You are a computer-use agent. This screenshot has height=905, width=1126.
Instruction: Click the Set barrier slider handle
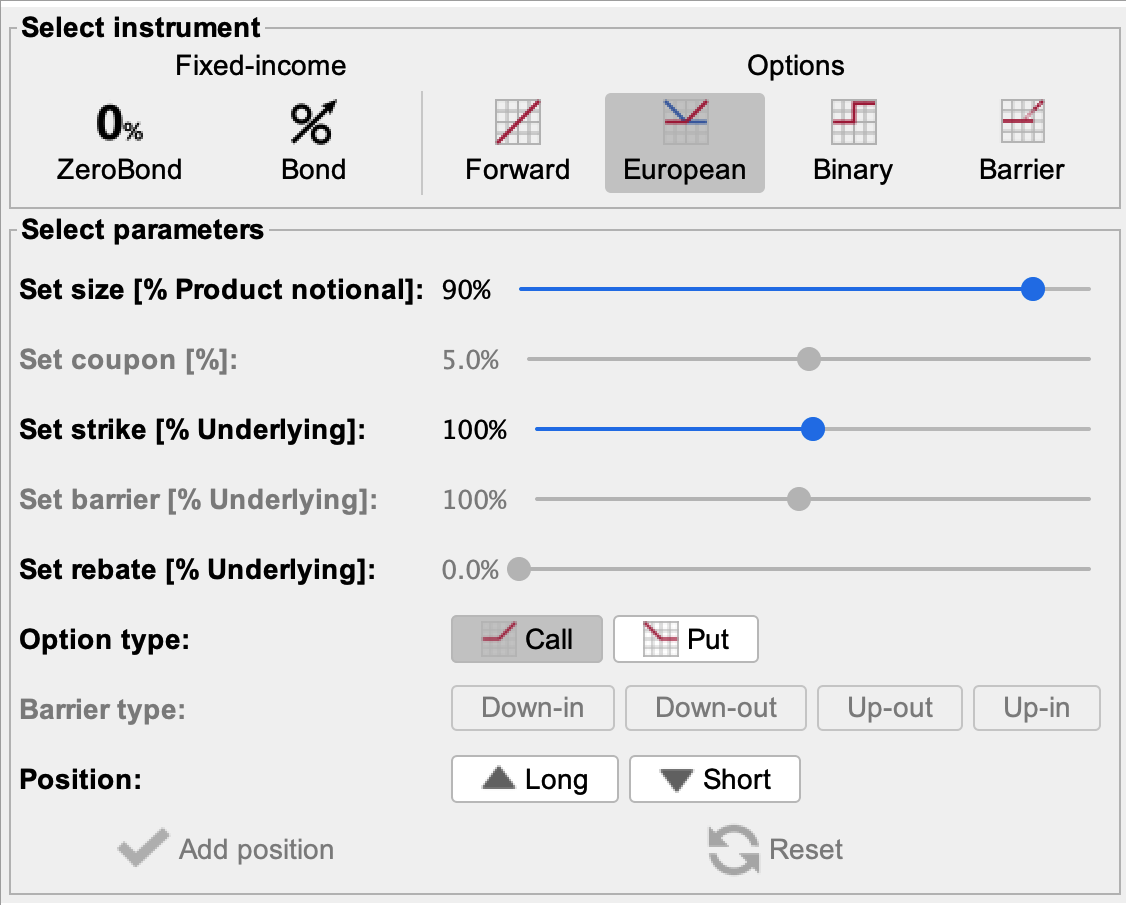click(x=799, y=499)
